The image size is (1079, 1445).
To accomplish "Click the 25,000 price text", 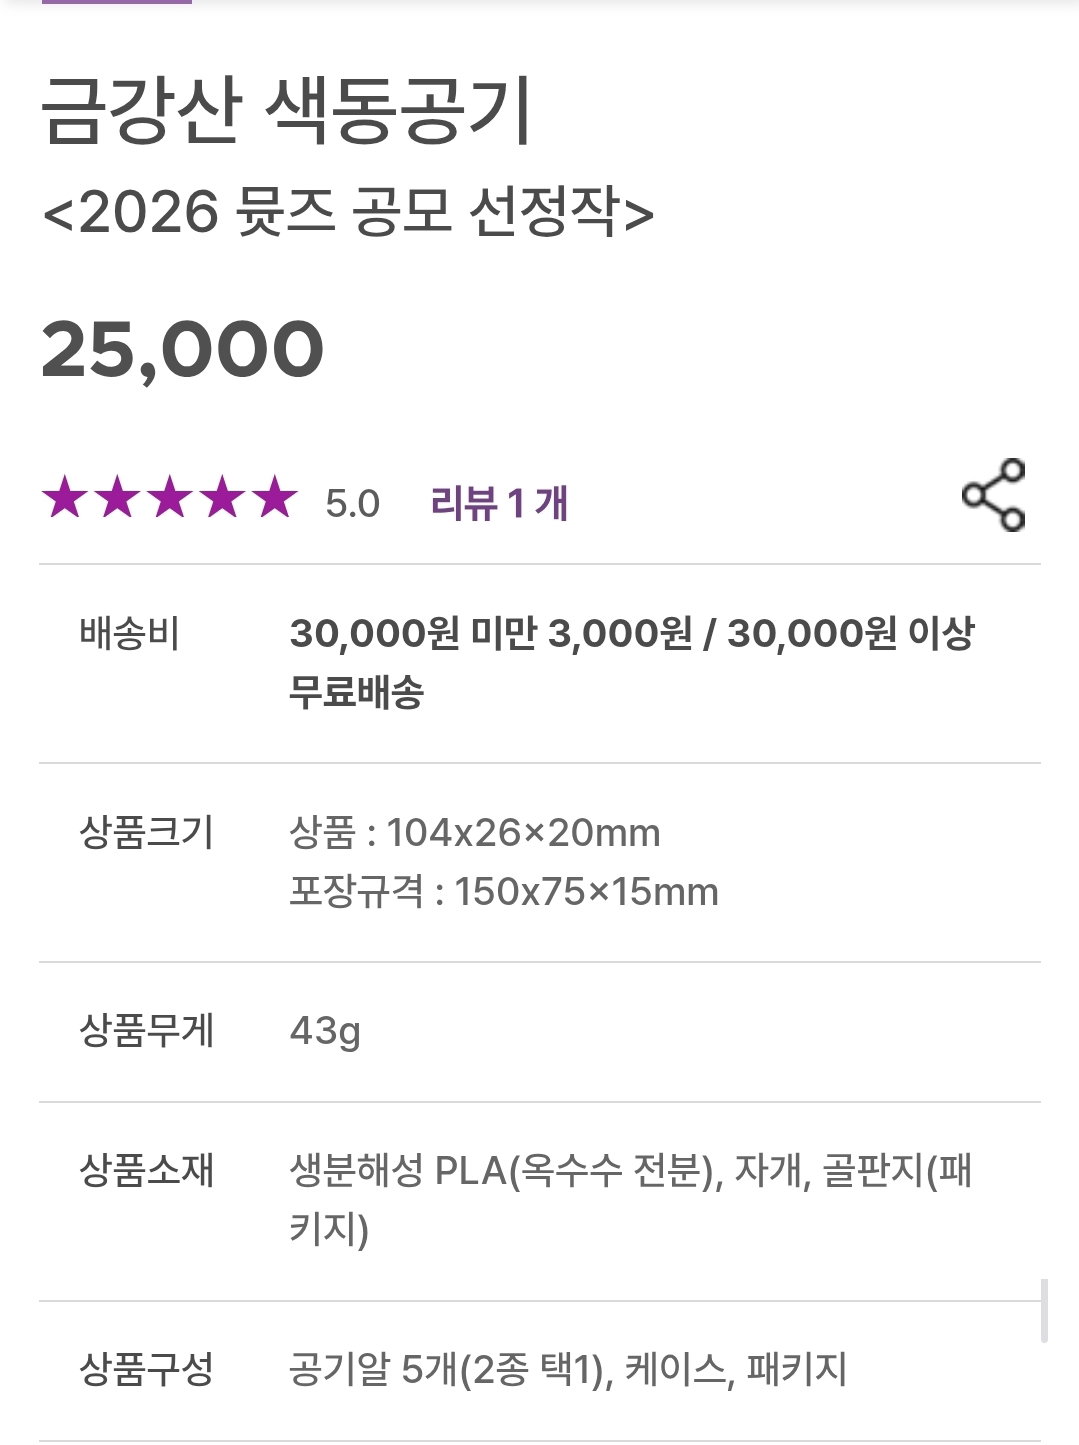I will [183, 350].
